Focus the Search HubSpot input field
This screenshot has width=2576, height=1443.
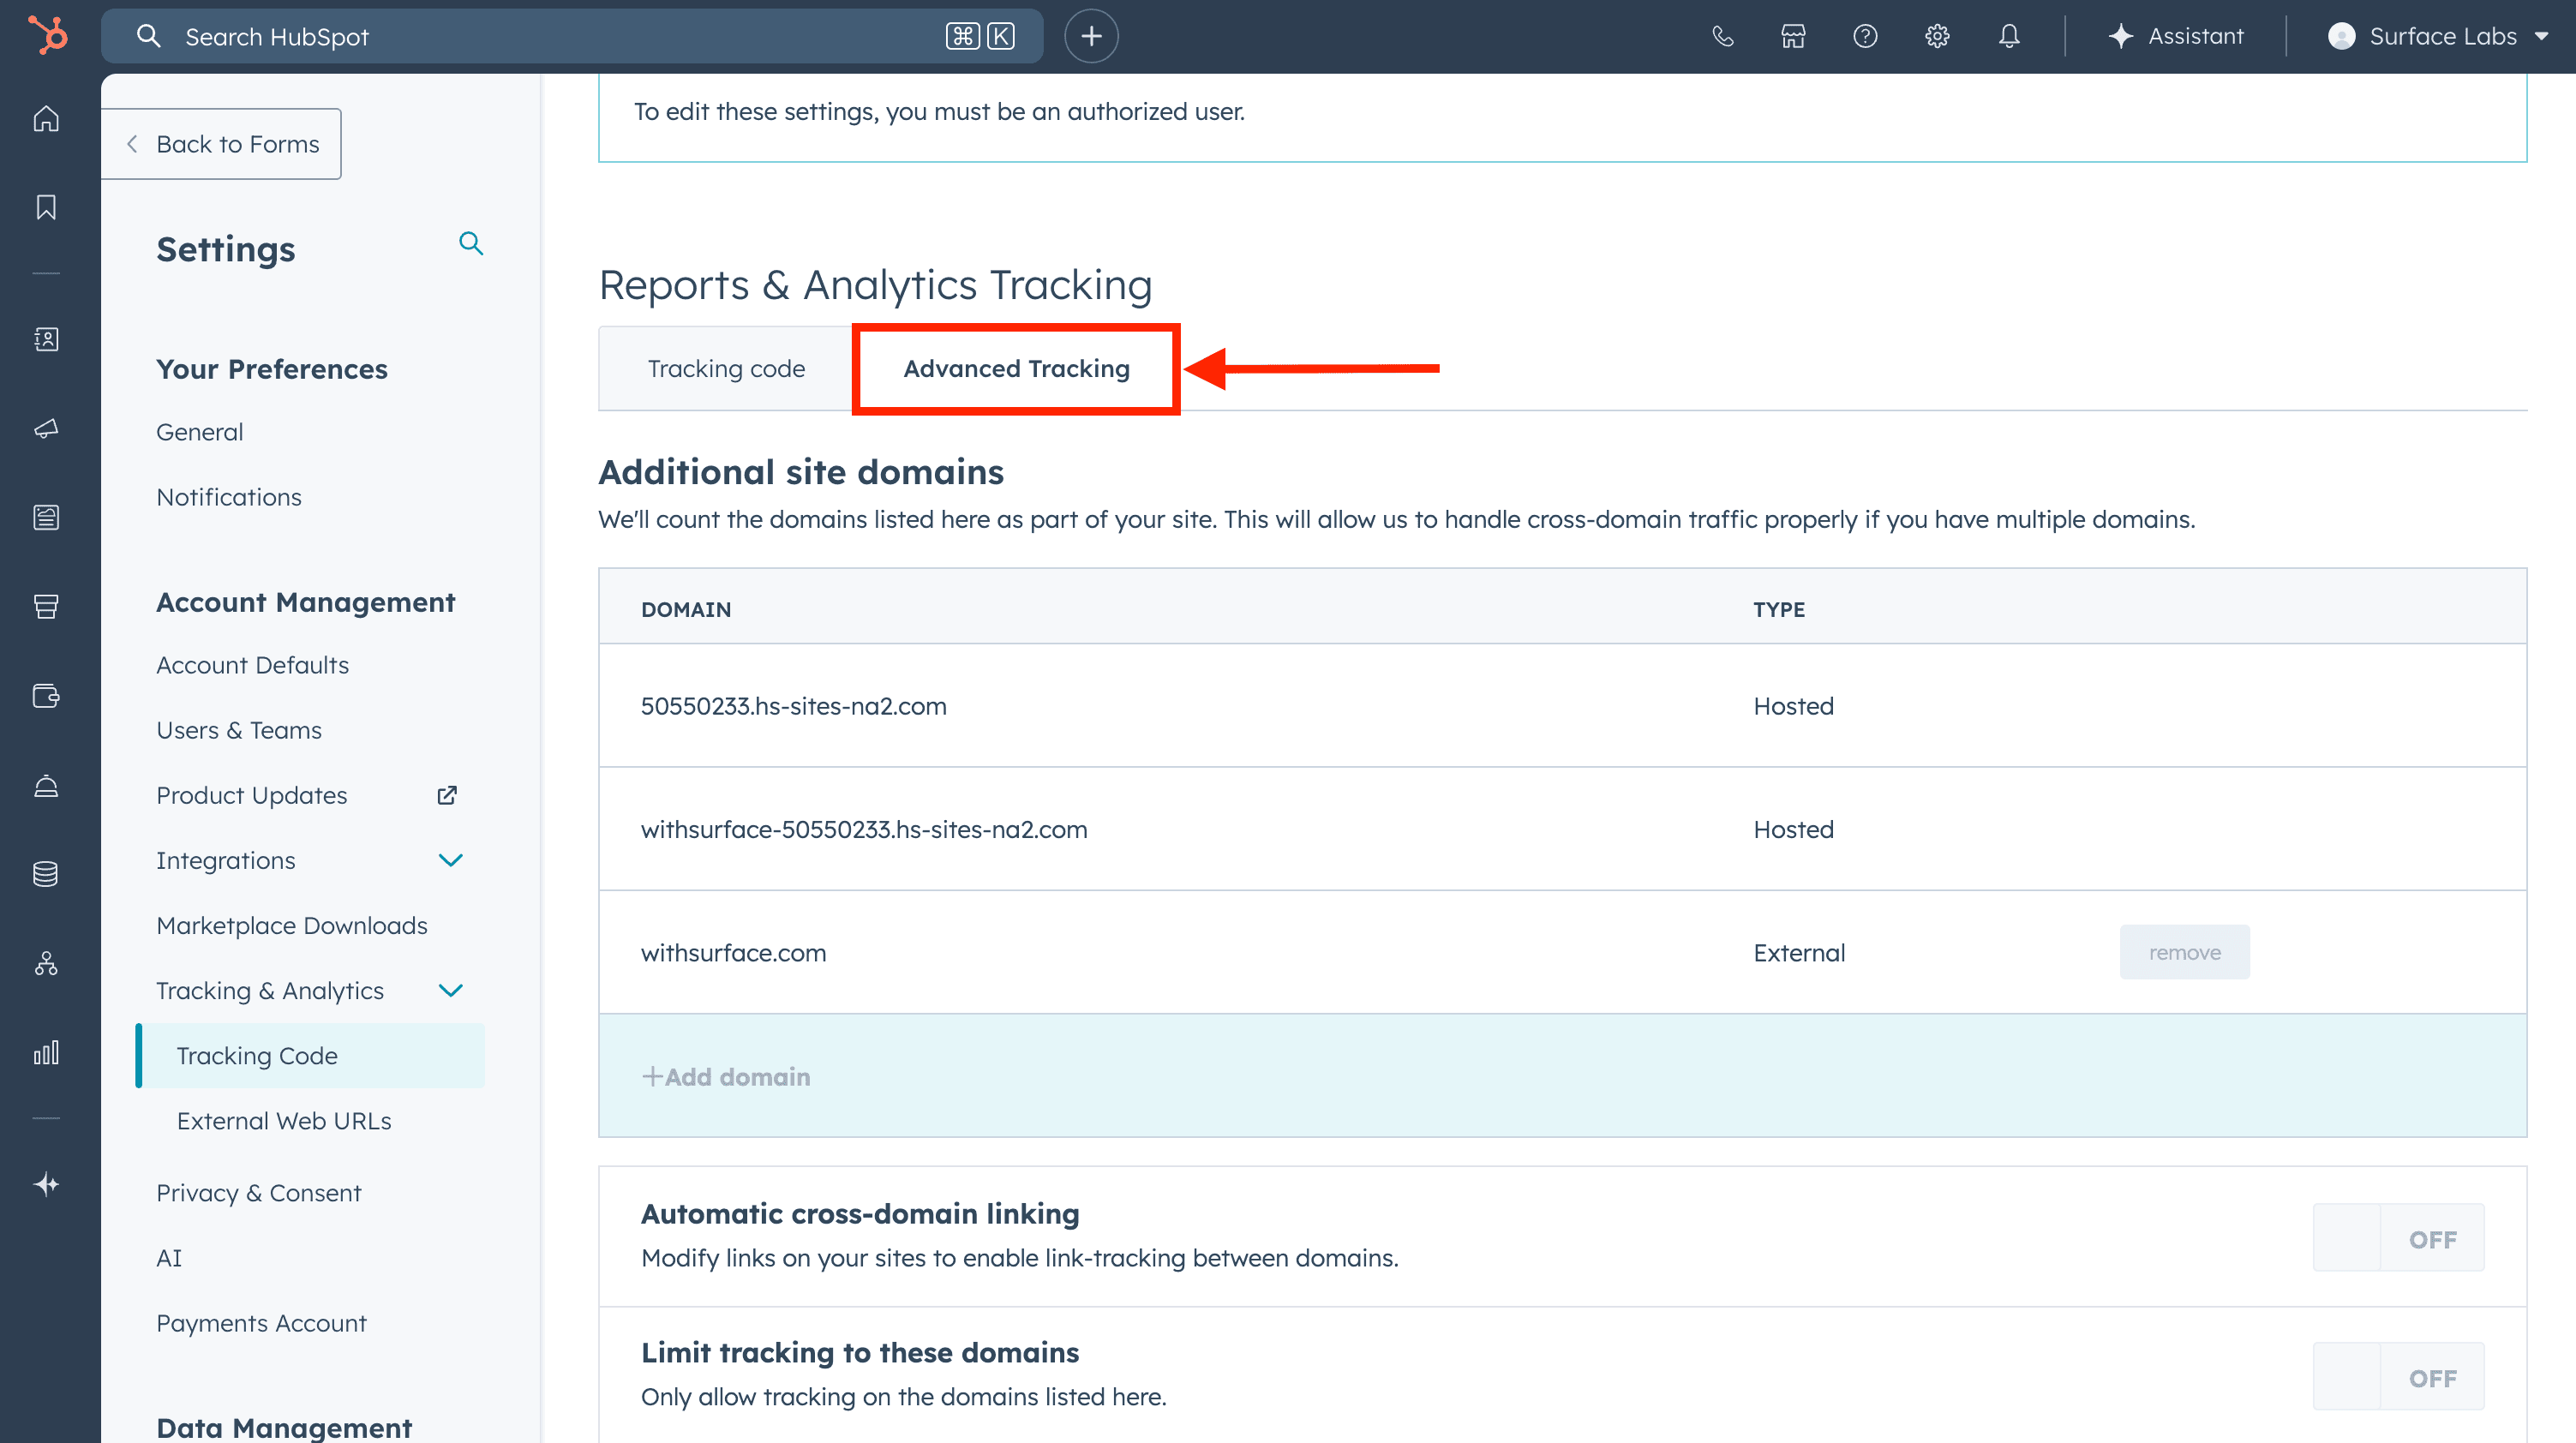pos(572,36)
